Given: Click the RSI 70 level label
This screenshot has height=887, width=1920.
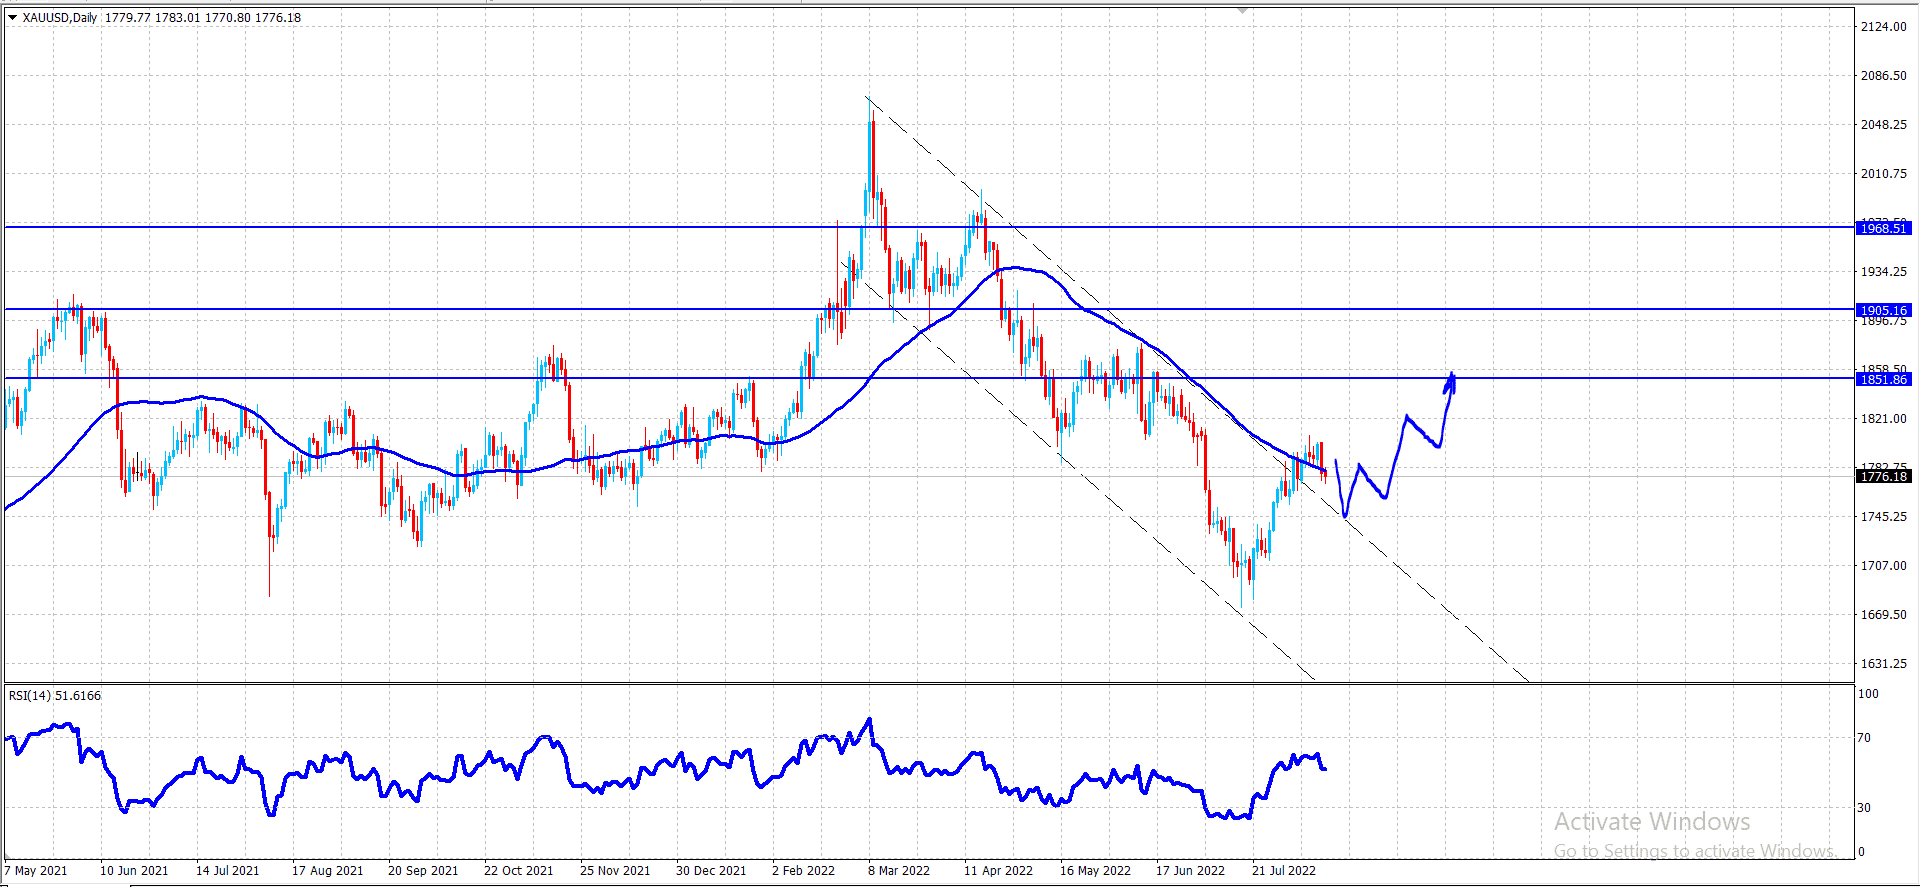Looking at the screenshot, I should (1864, 737).
